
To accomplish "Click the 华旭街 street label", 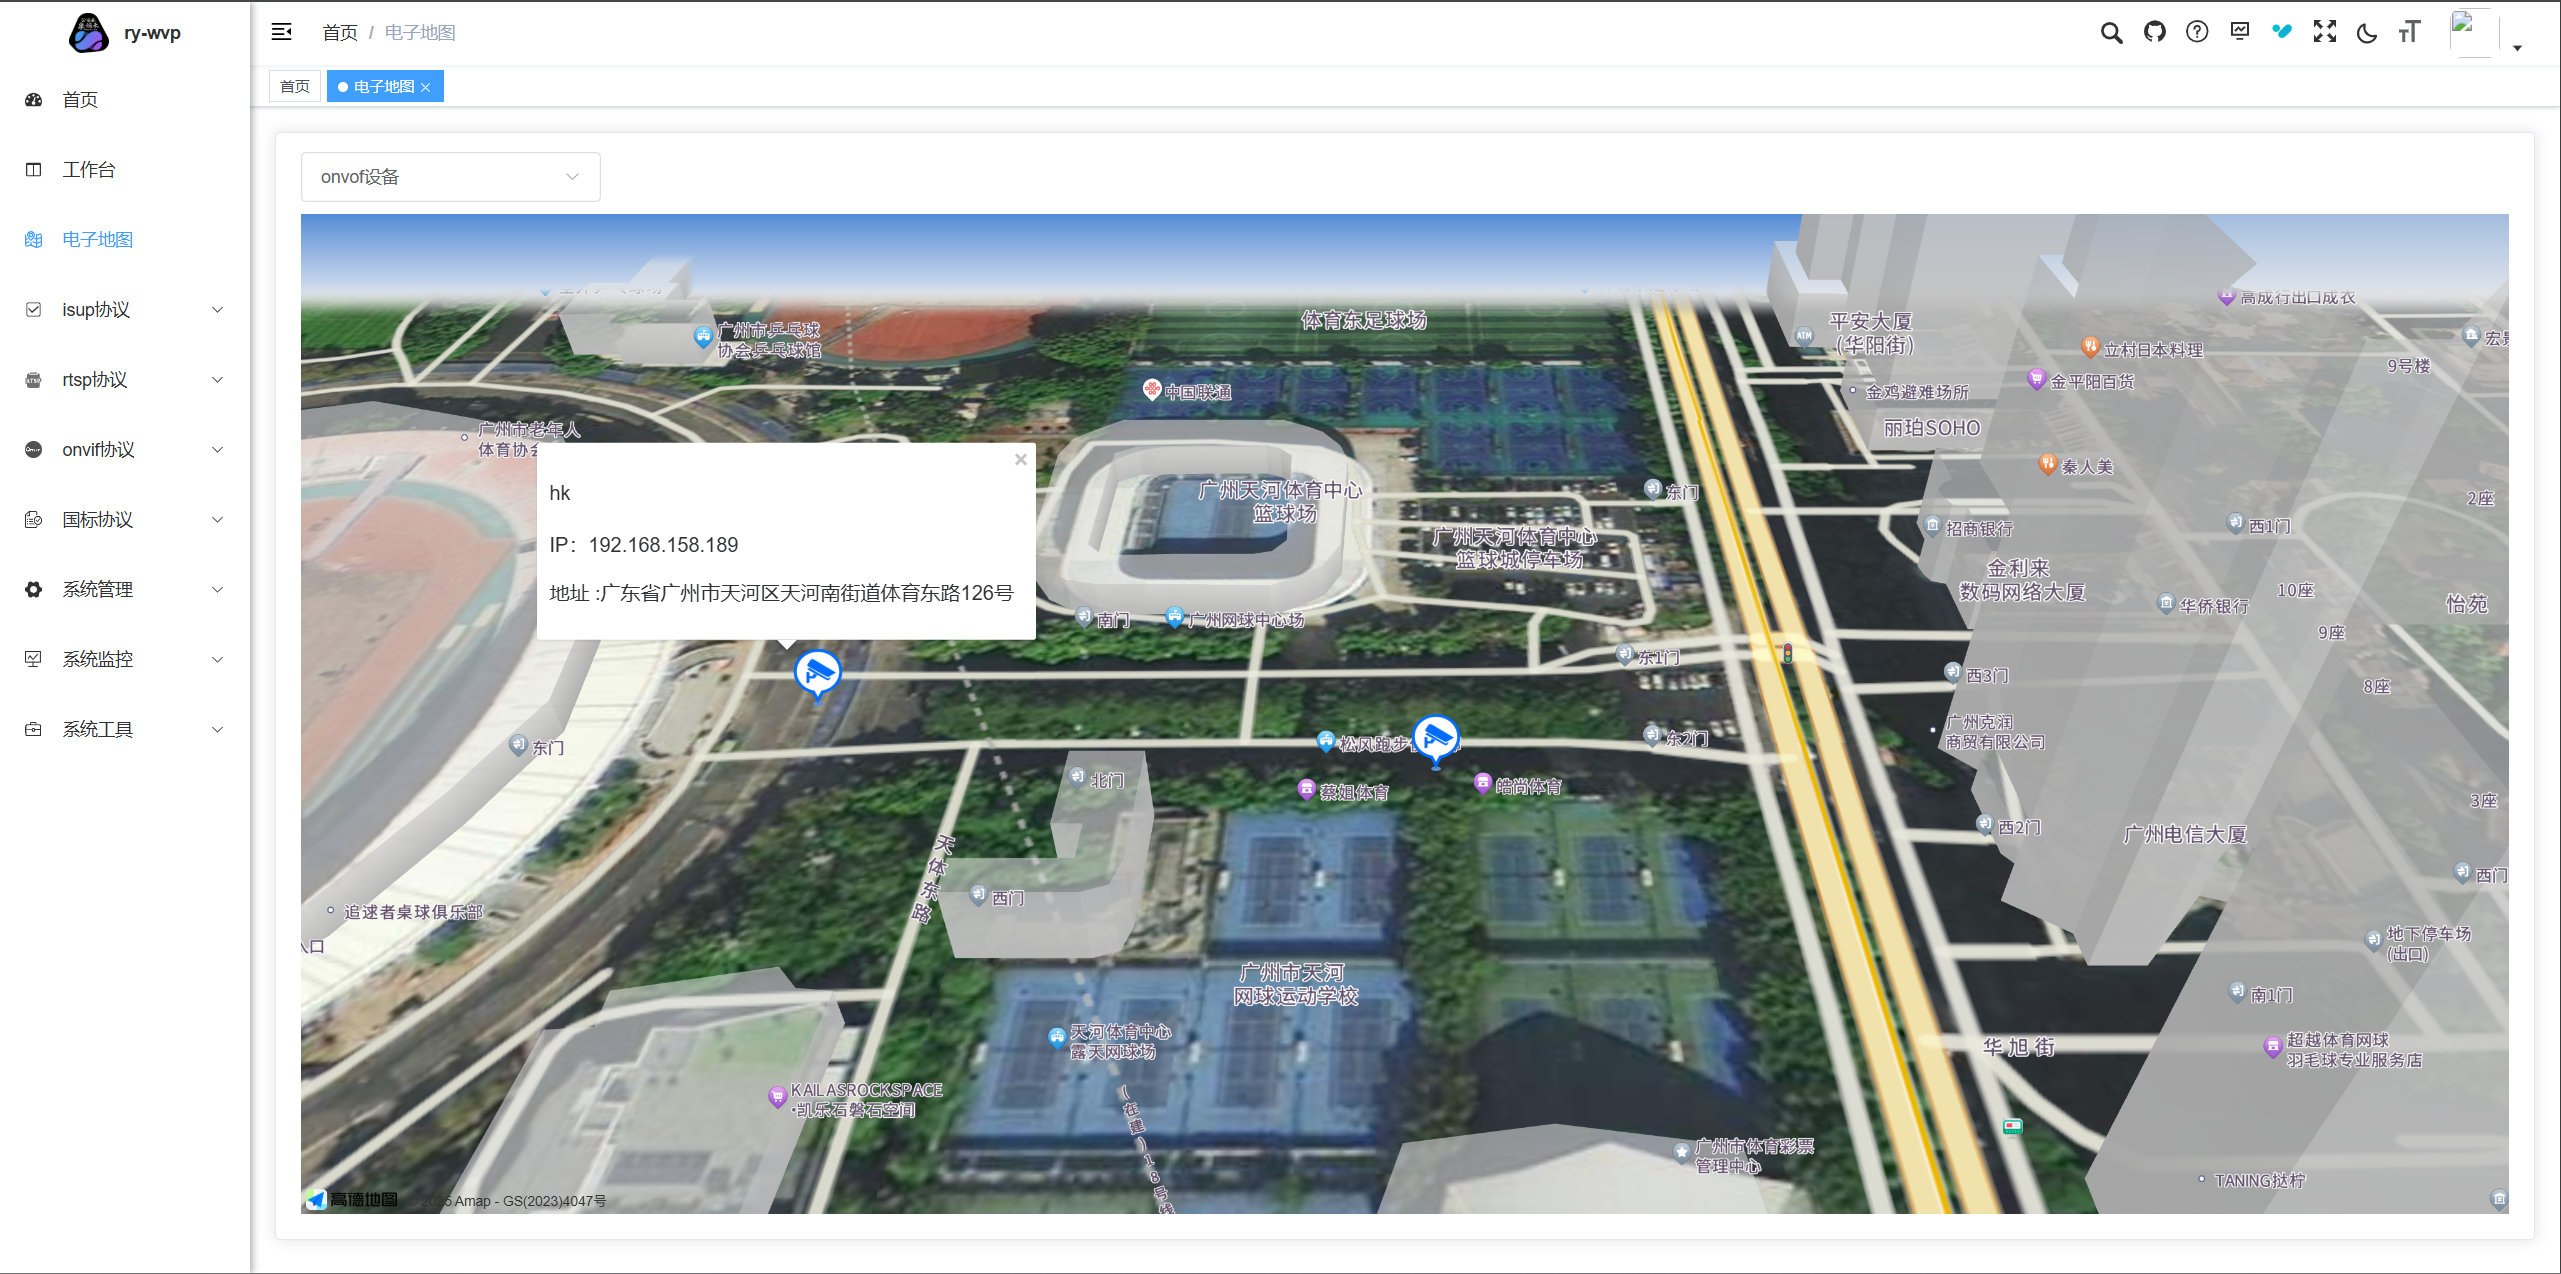I will (2019, 1047).
